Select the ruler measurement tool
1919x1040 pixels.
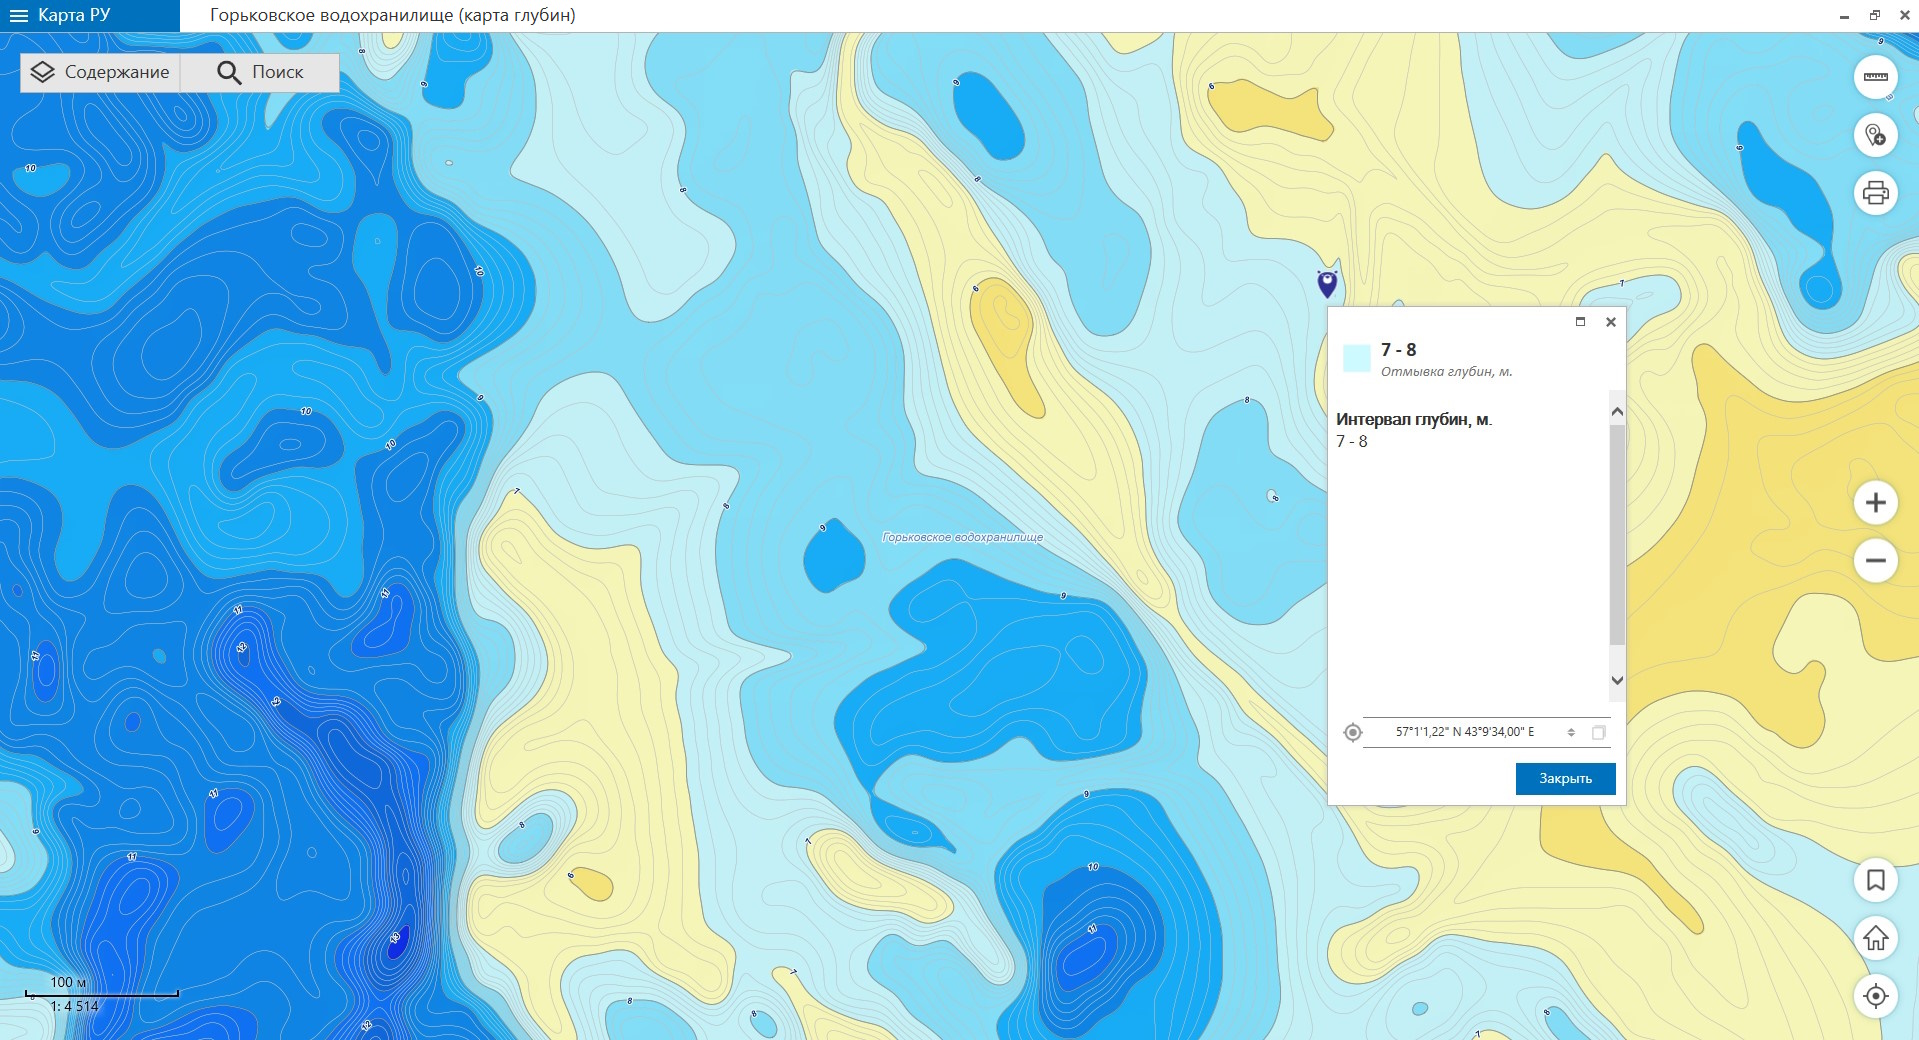click(x=1875, y=77)
